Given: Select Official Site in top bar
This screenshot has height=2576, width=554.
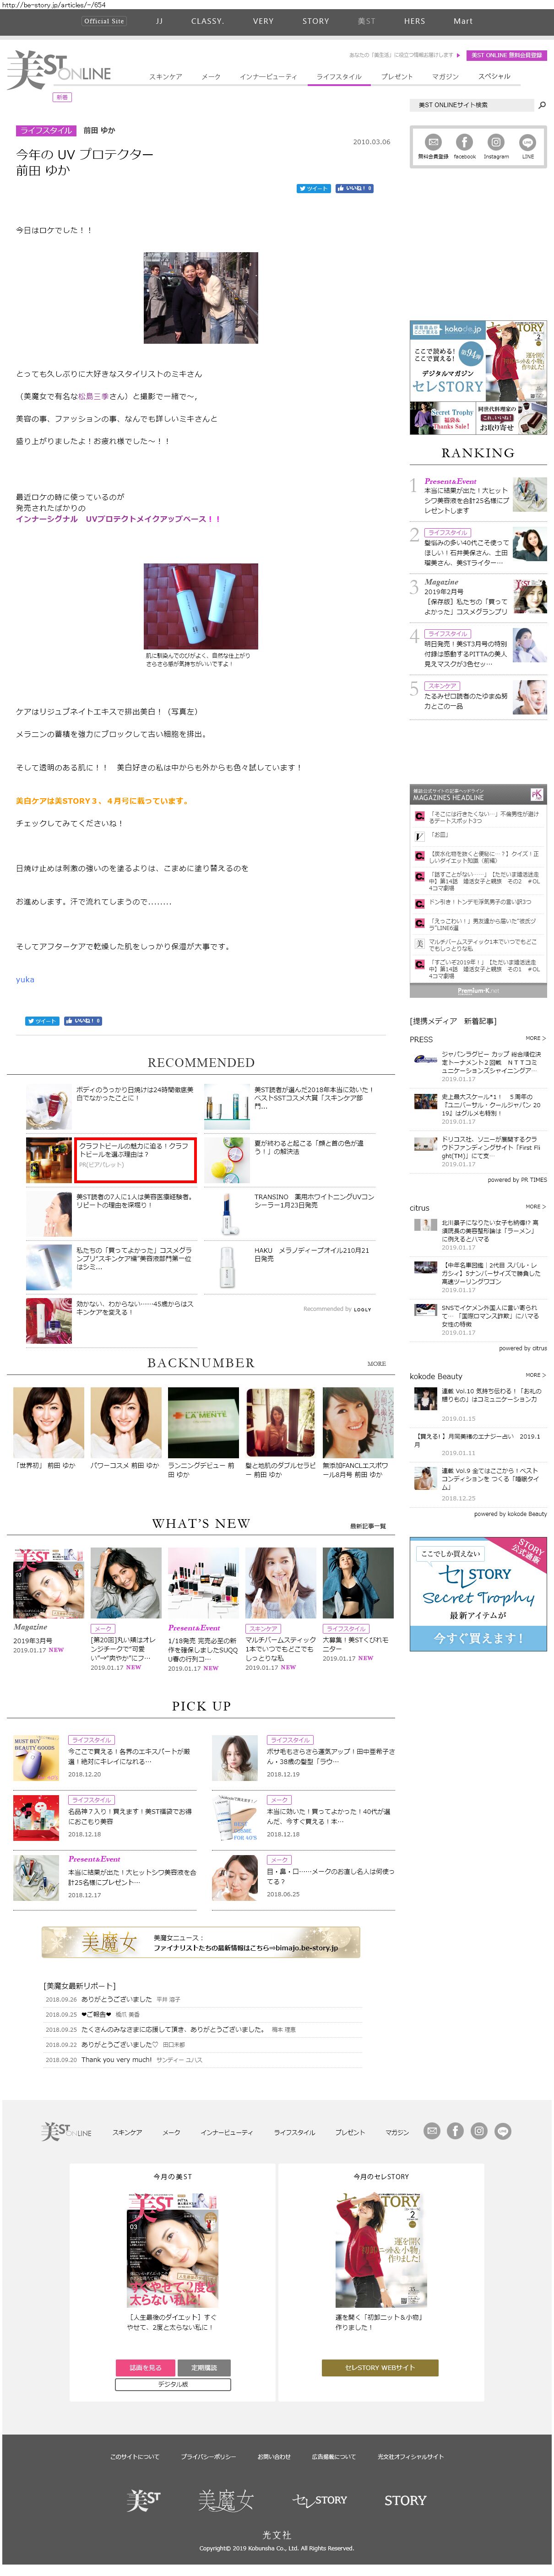Looking at the screenshot, I should [104, 21].
